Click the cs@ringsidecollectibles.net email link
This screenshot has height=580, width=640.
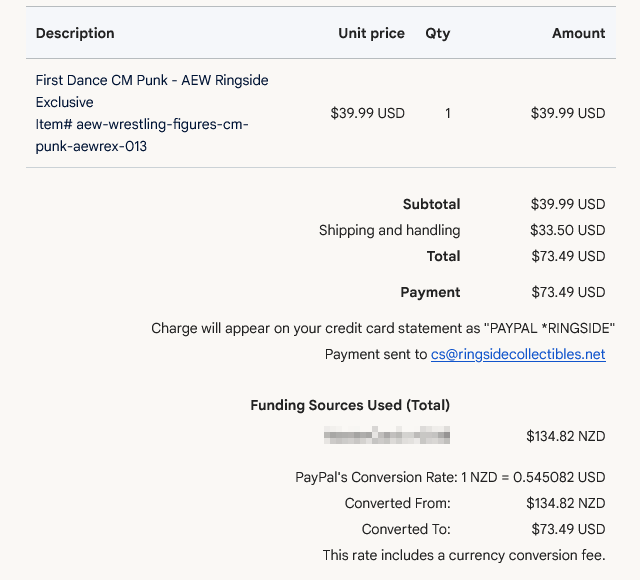(x=518, y=354)
